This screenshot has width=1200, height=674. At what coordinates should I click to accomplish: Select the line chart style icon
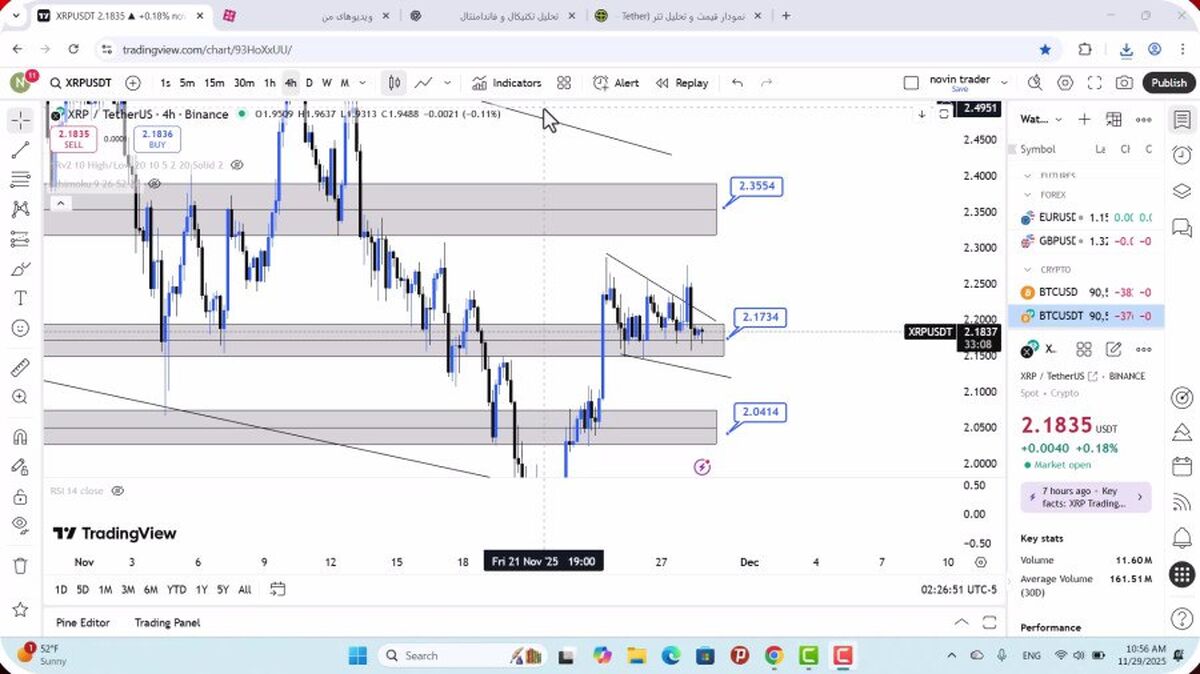pyautogui.click(x=424, y=83)
